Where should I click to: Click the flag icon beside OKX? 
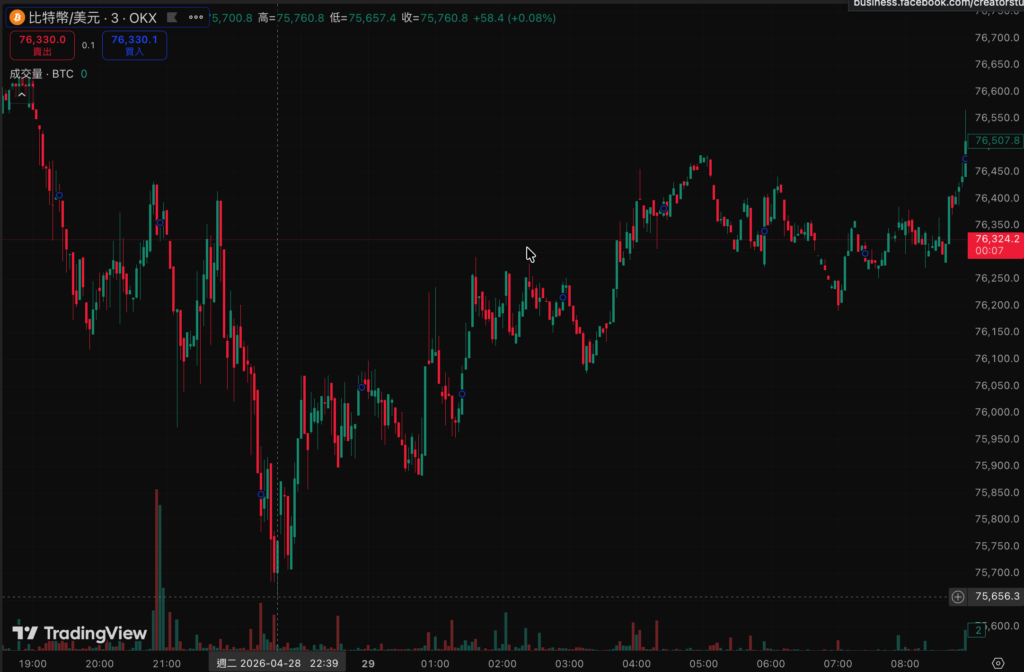tap(172, 17)
